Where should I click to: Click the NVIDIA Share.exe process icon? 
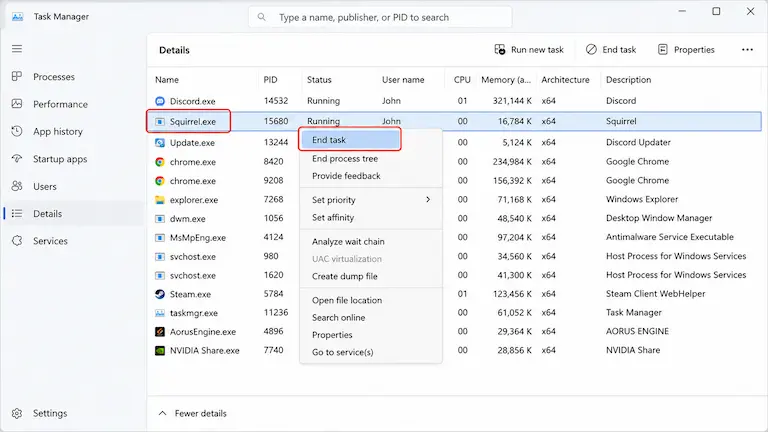pos(160,351)
